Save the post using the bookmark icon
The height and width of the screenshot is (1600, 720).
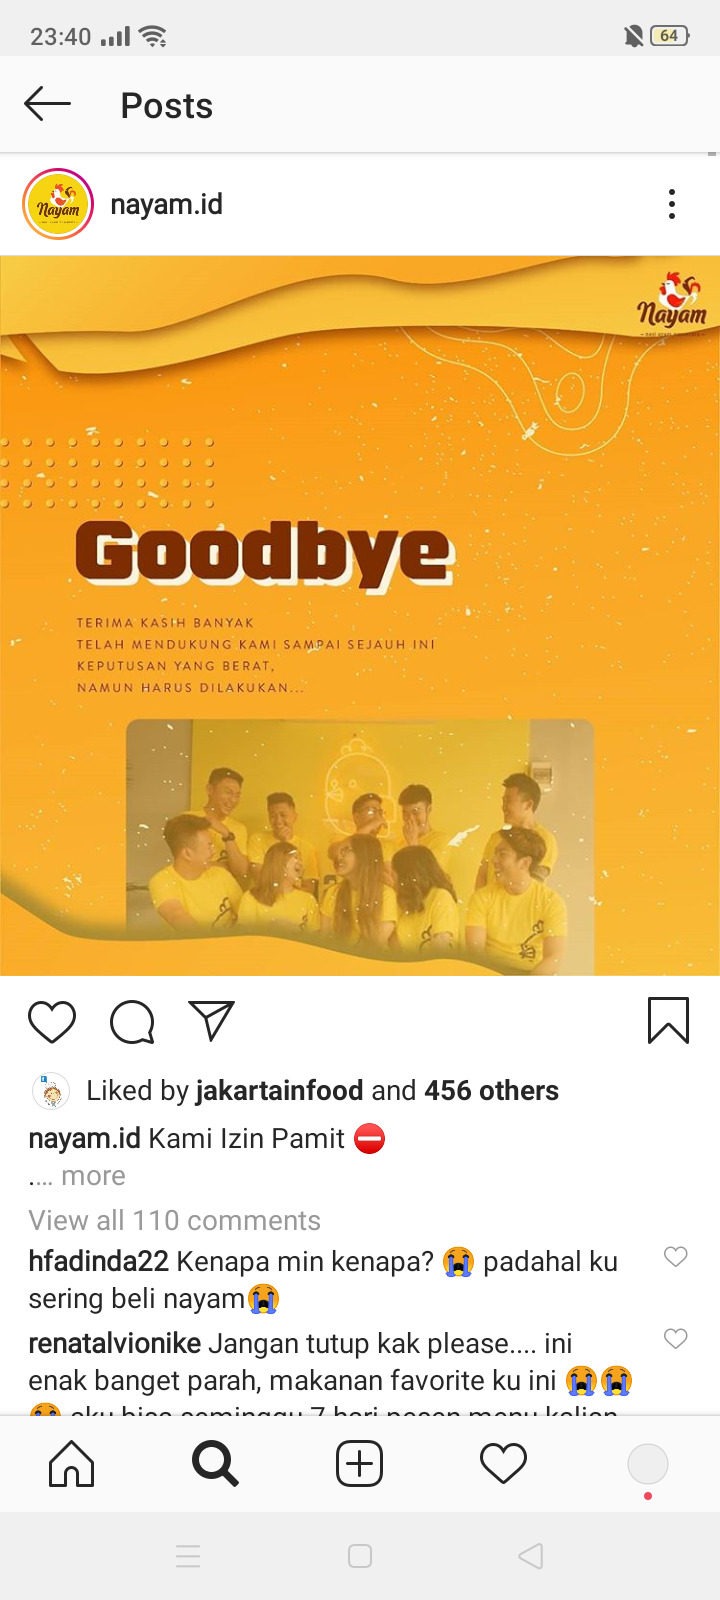click(668, 1021)
